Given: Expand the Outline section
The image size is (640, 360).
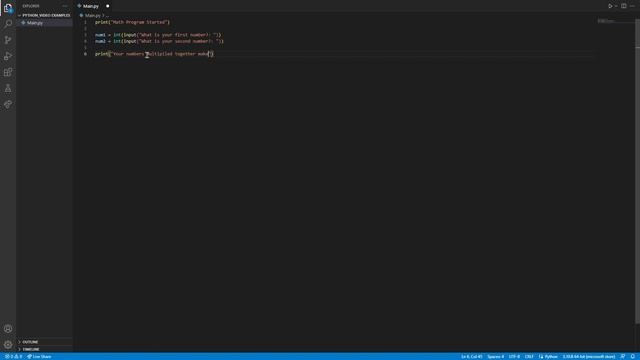Looking at the screenshot, I should (44, 342).
